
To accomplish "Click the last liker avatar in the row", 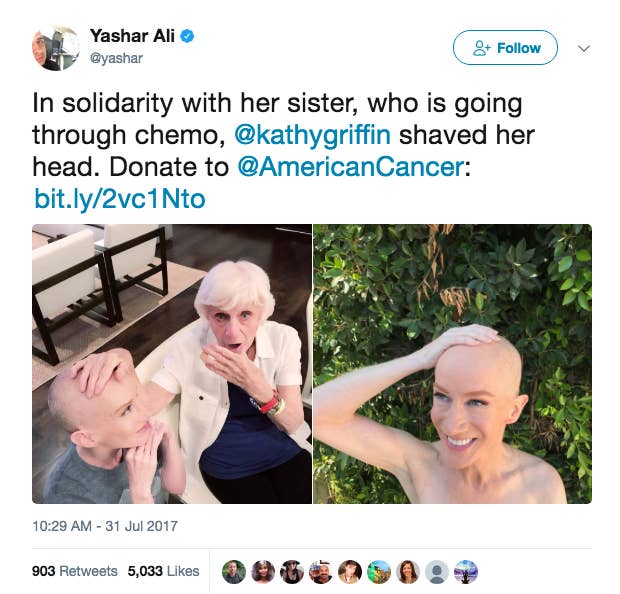I will pos(466,572).
